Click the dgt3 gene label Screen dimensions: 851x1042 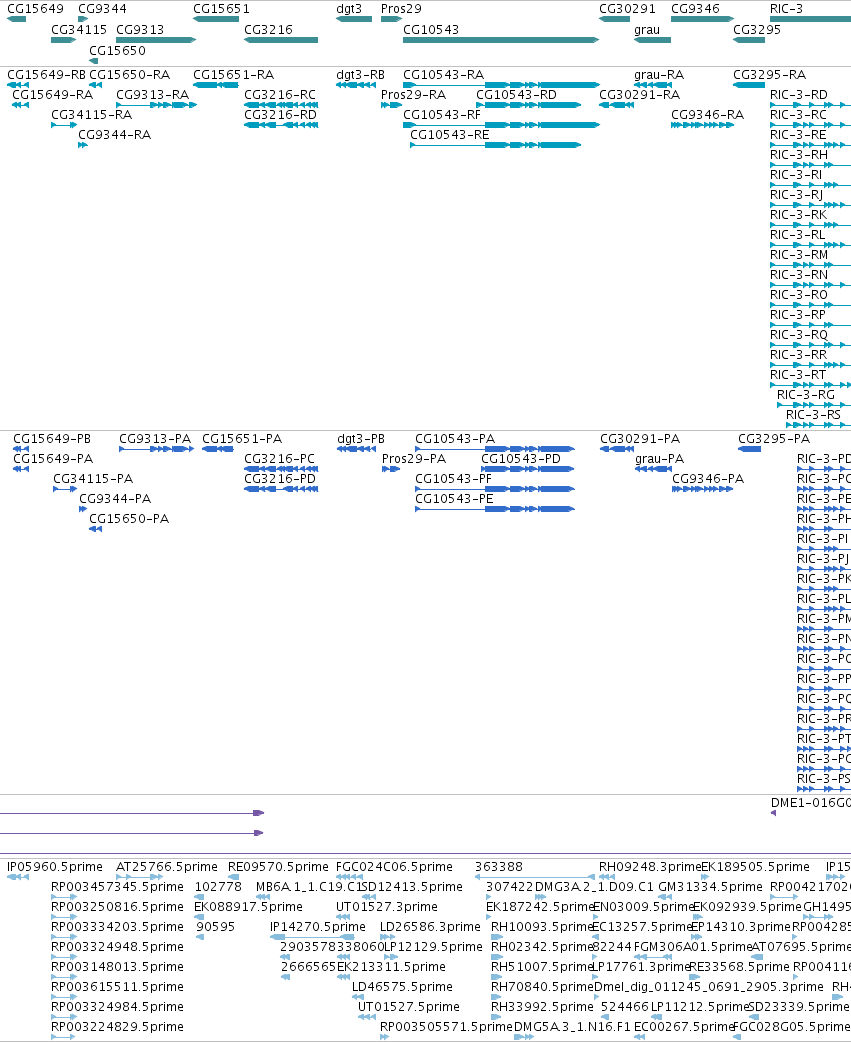click(x=349, y=9)
